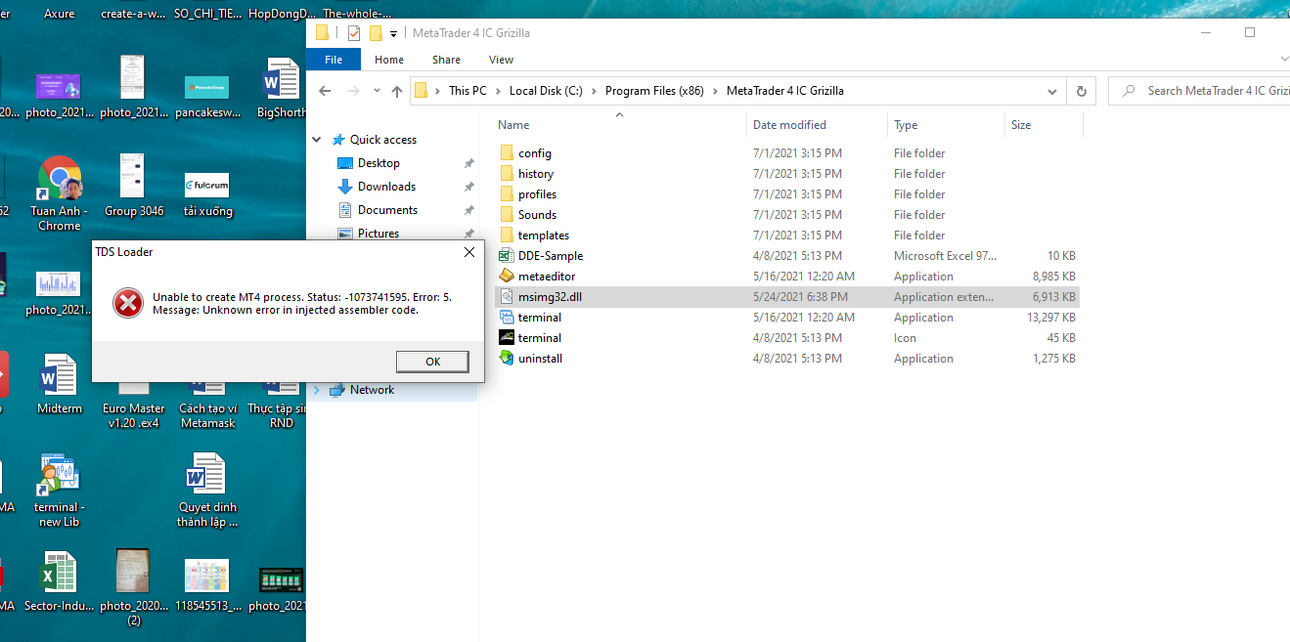Select the Group 3046 desktop file
The height and width of the screenshot is (642, 1290).
click(x=133, y=186)
